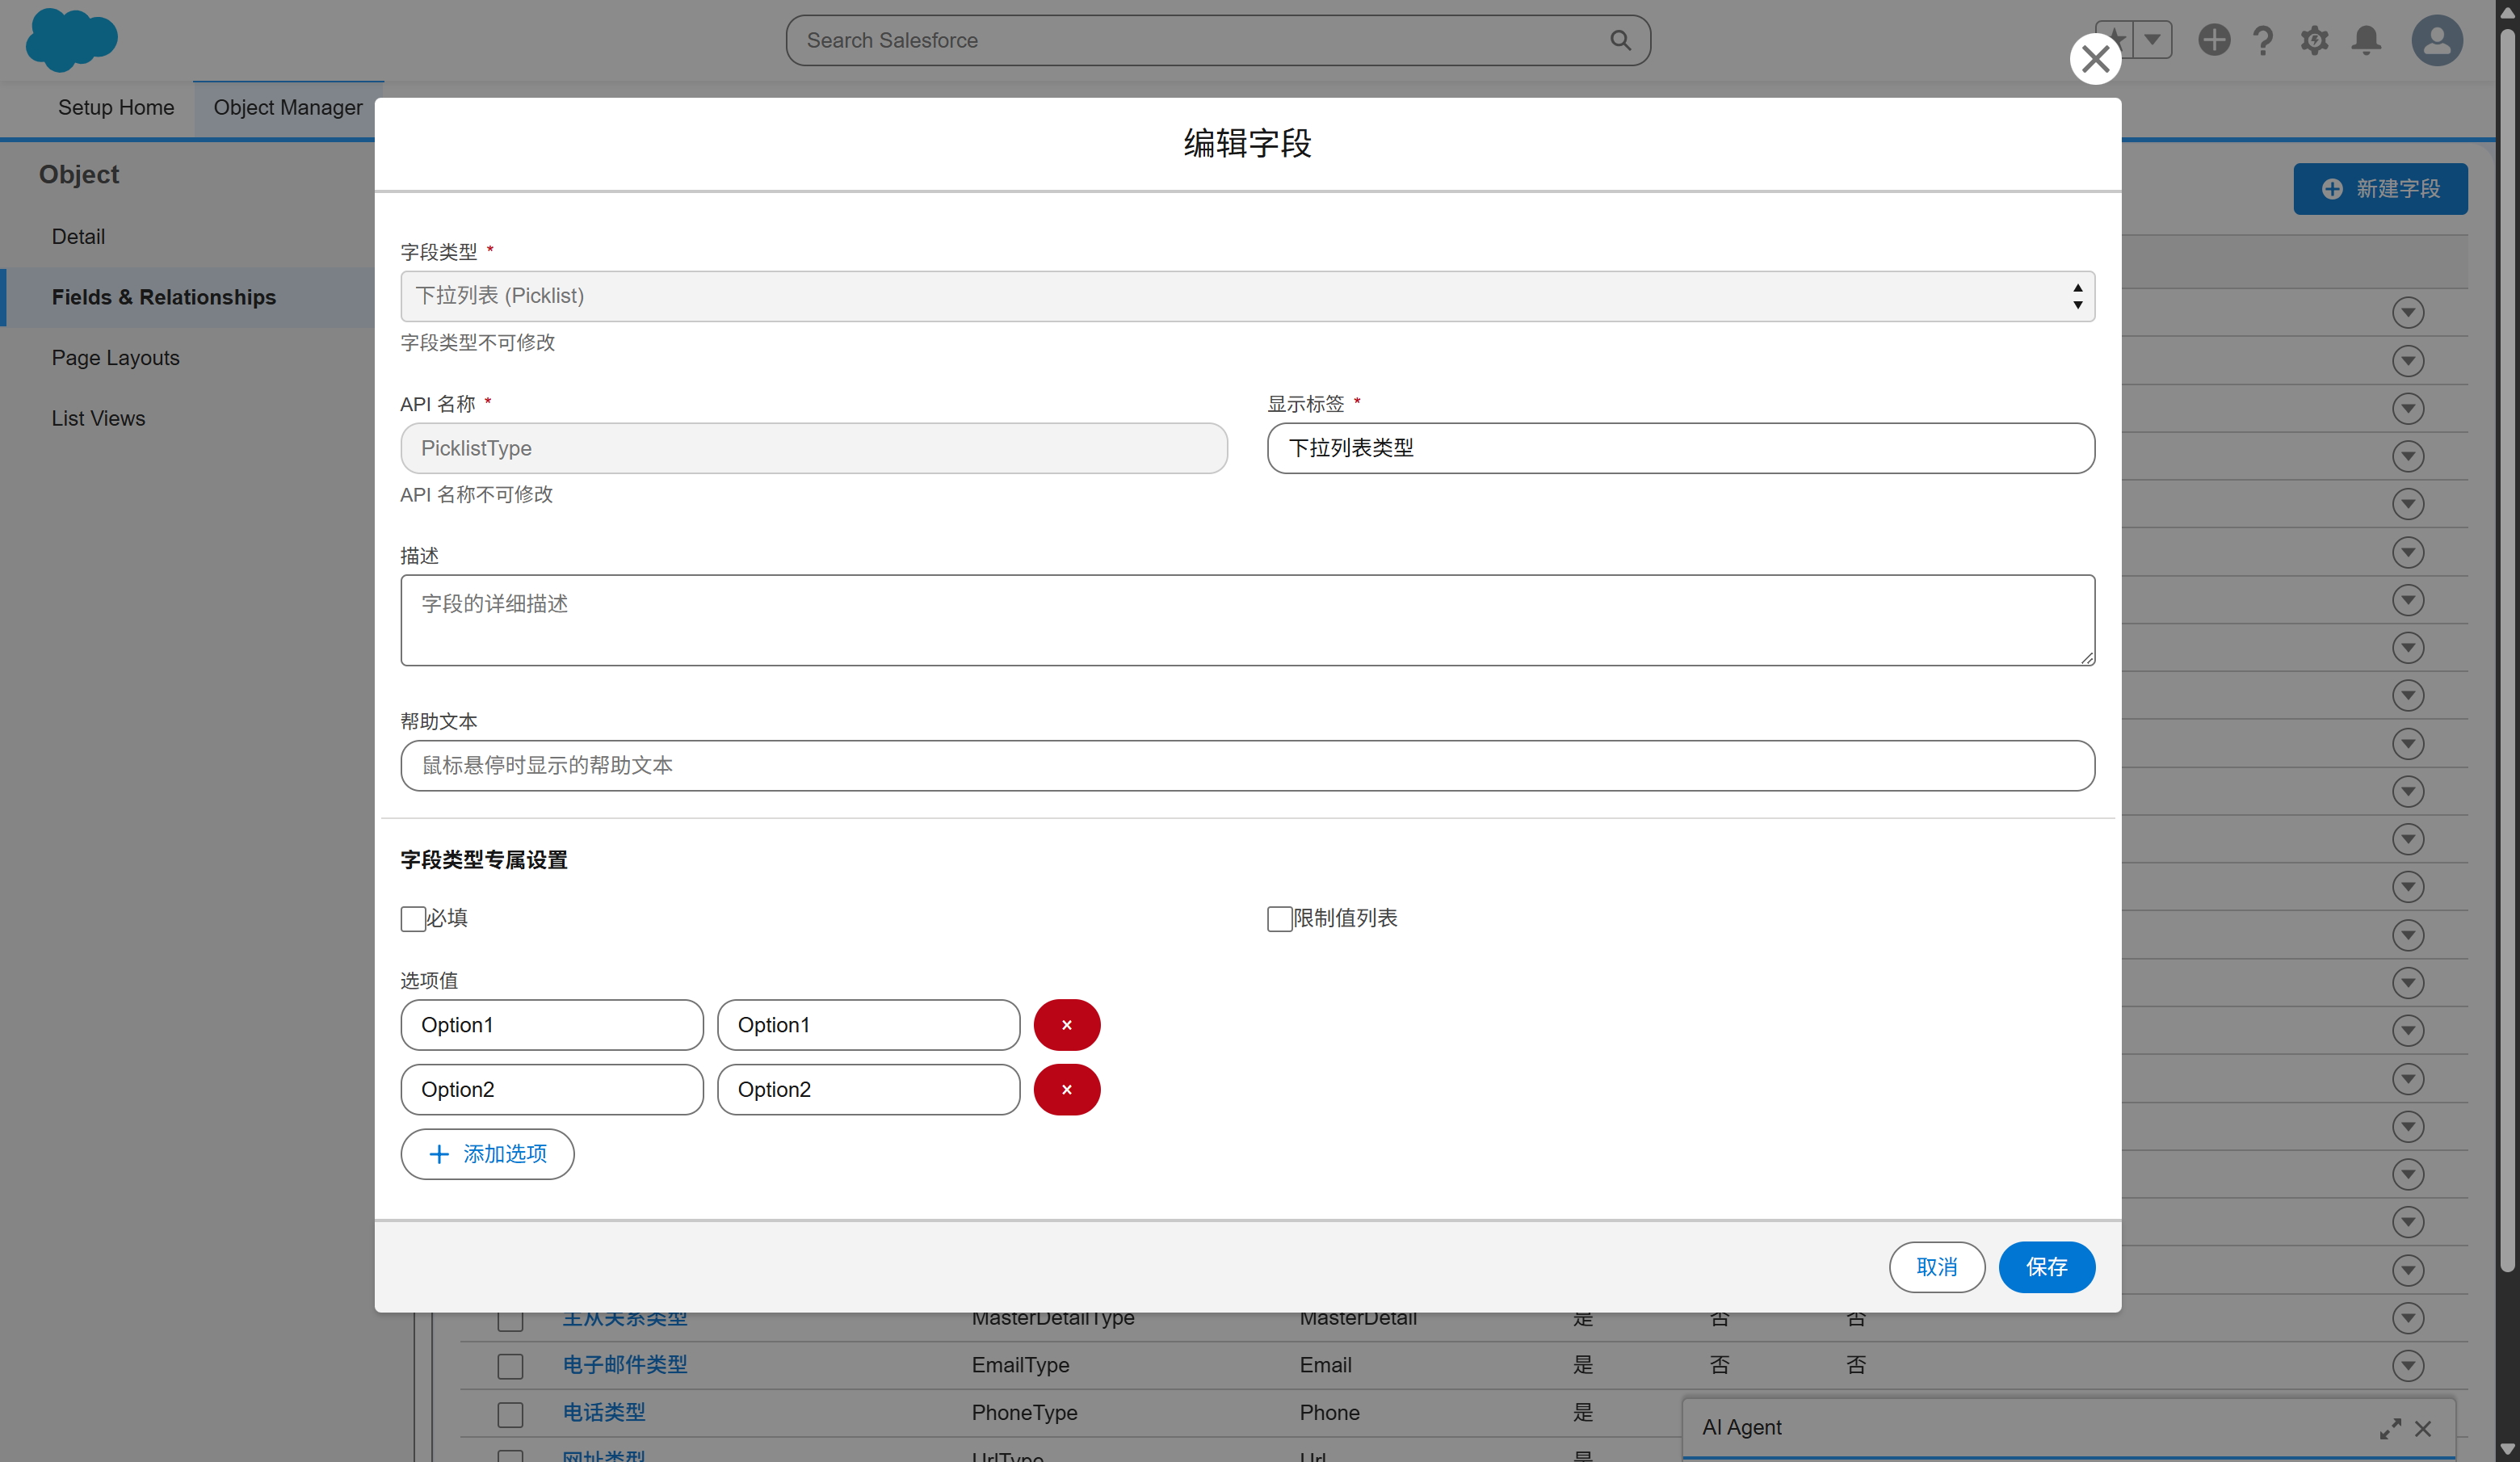Image resolution: width=2520 pixels, height=1462 pixels.
Task: Click the page vertical scrollbar
Action: [2507, 650]
